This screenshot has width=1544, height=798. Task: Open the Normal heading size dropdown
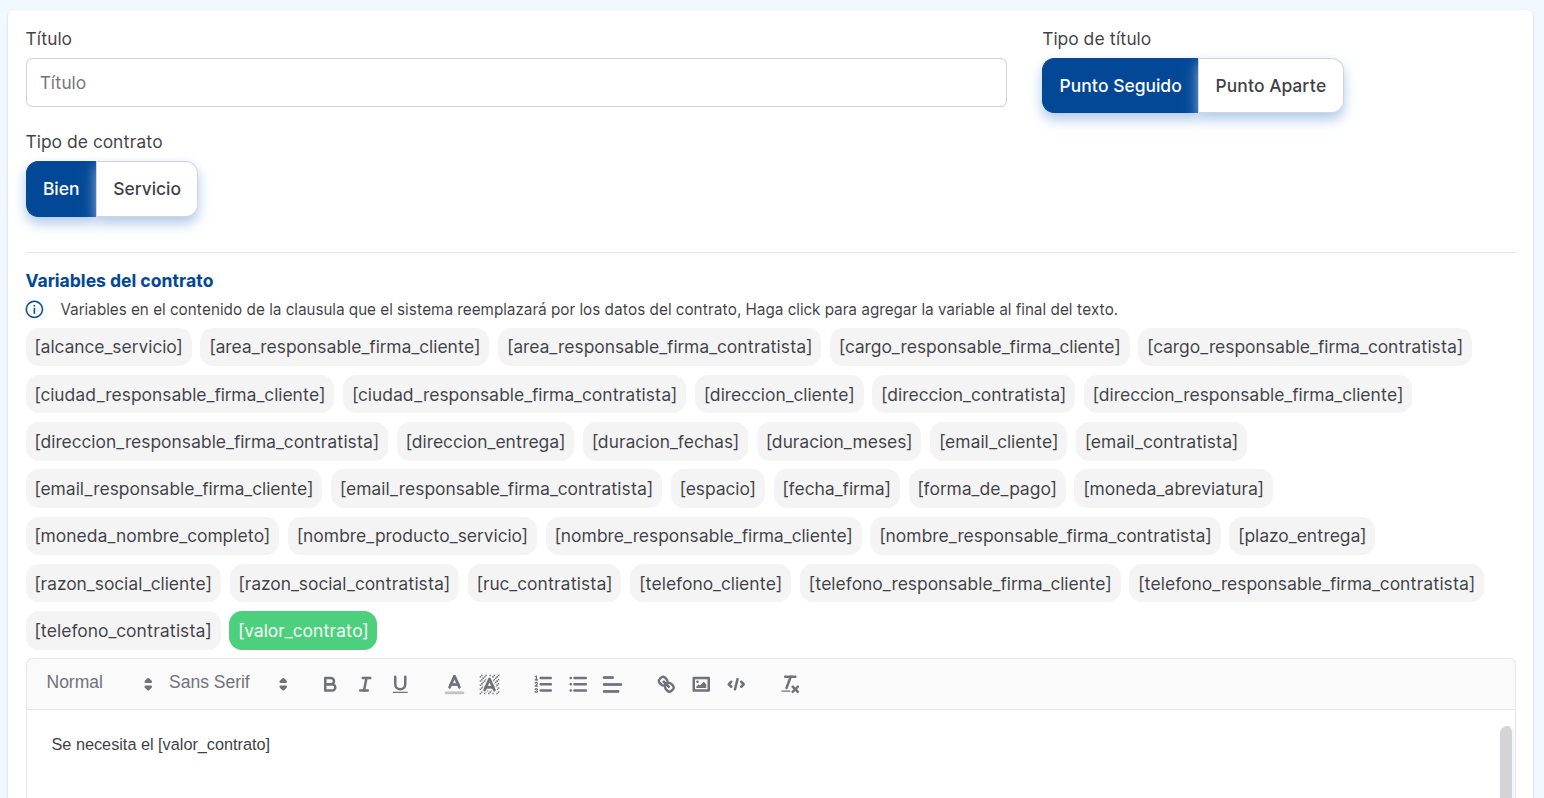click(x=99, y=683)
